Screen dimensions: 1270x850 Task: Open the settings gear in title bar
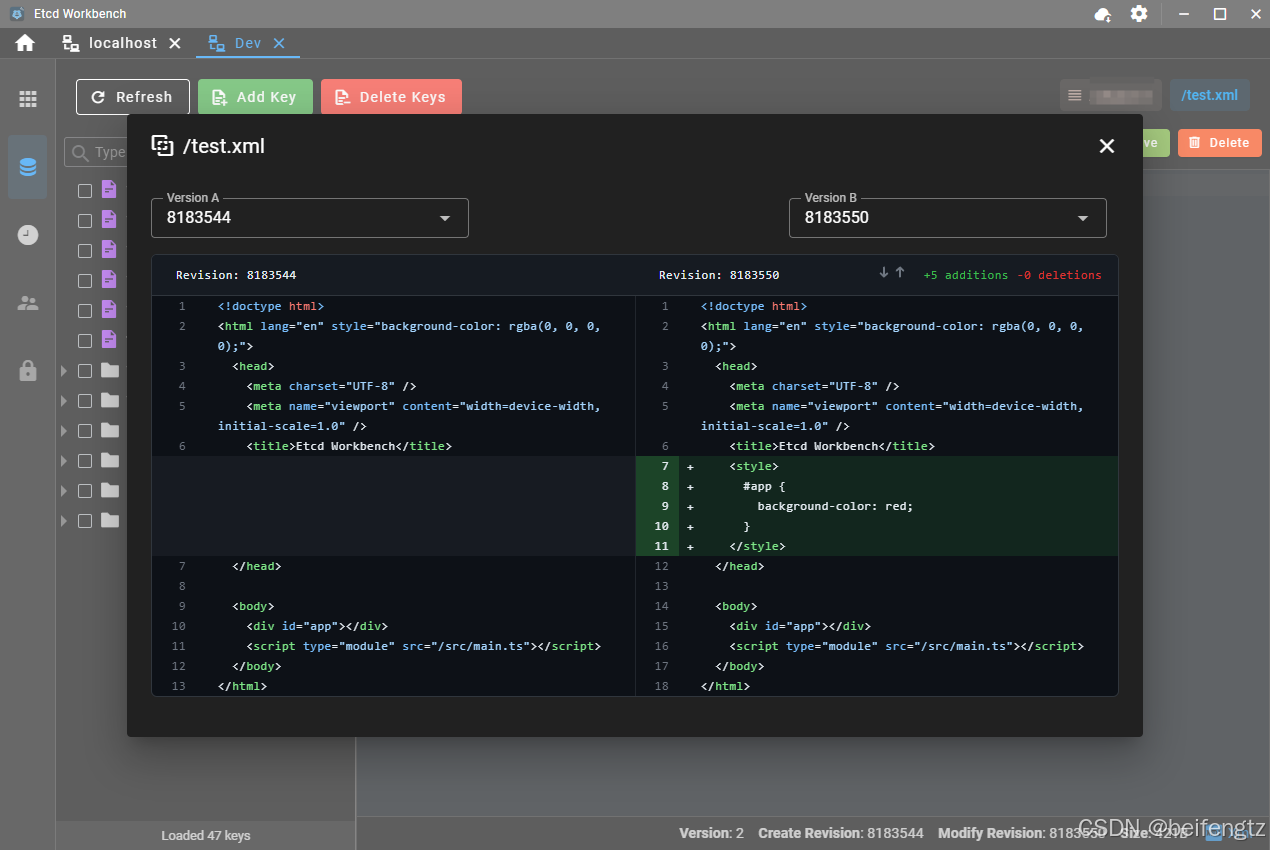(x=1139, y=14)
